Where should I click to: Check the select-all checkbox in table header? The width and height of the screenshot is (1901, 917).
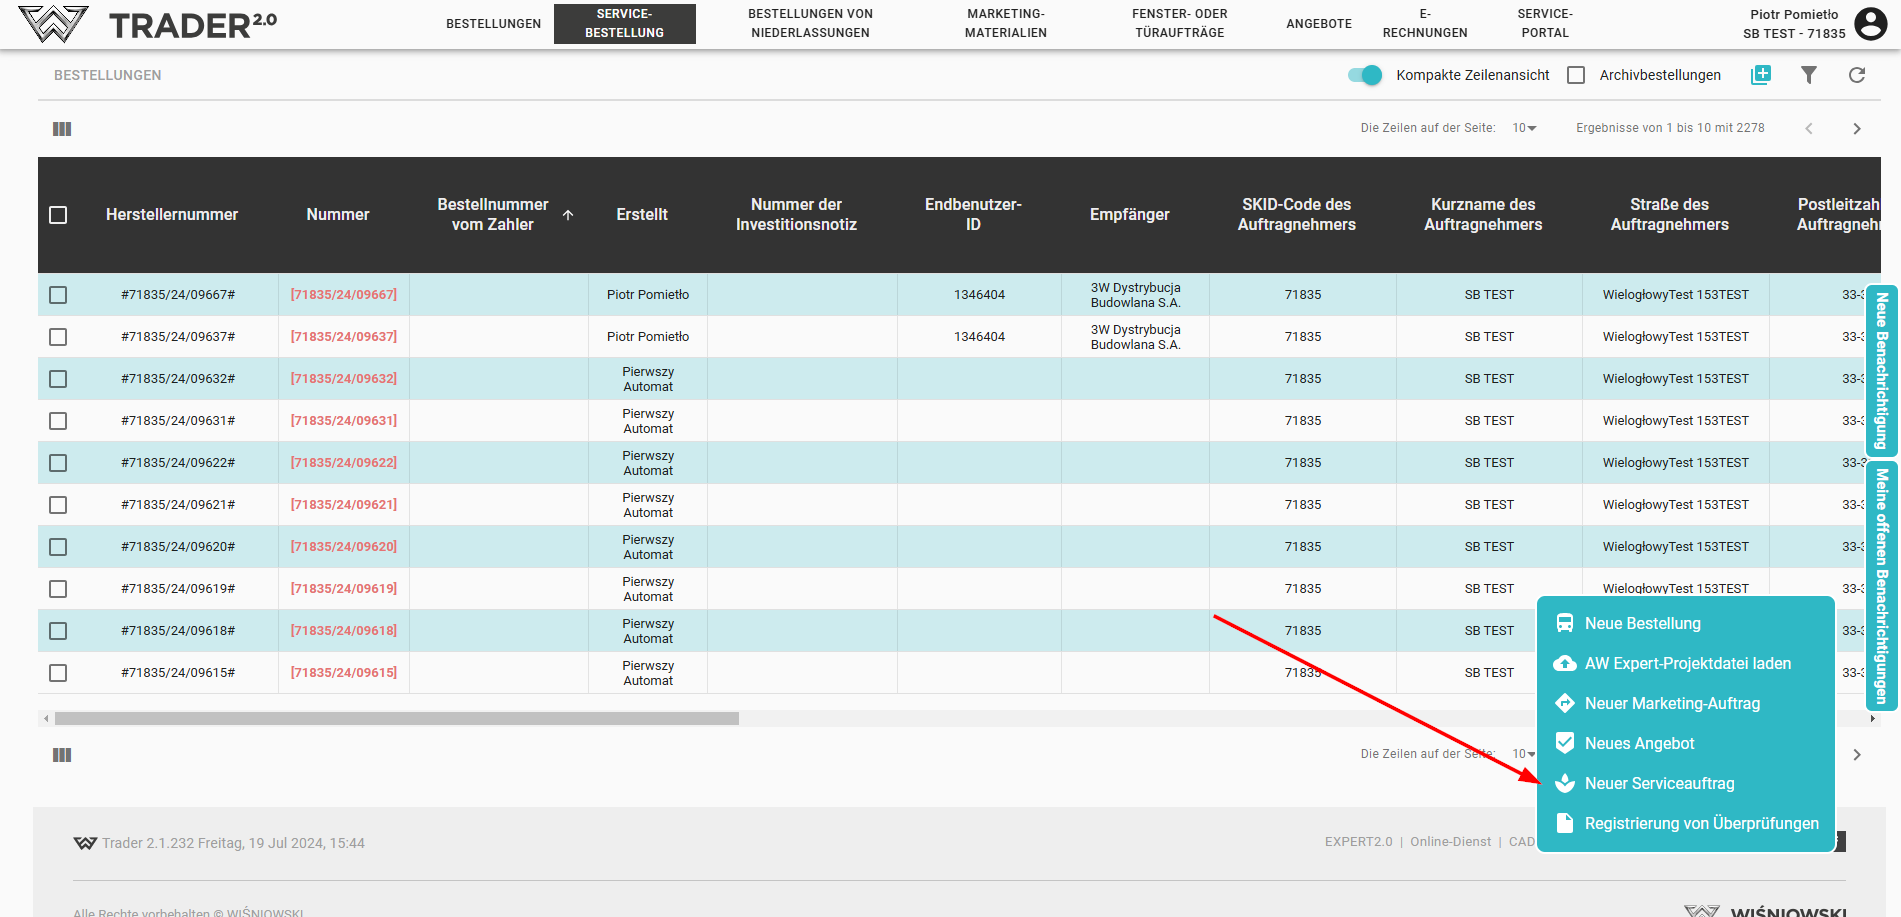click(58, 215)
